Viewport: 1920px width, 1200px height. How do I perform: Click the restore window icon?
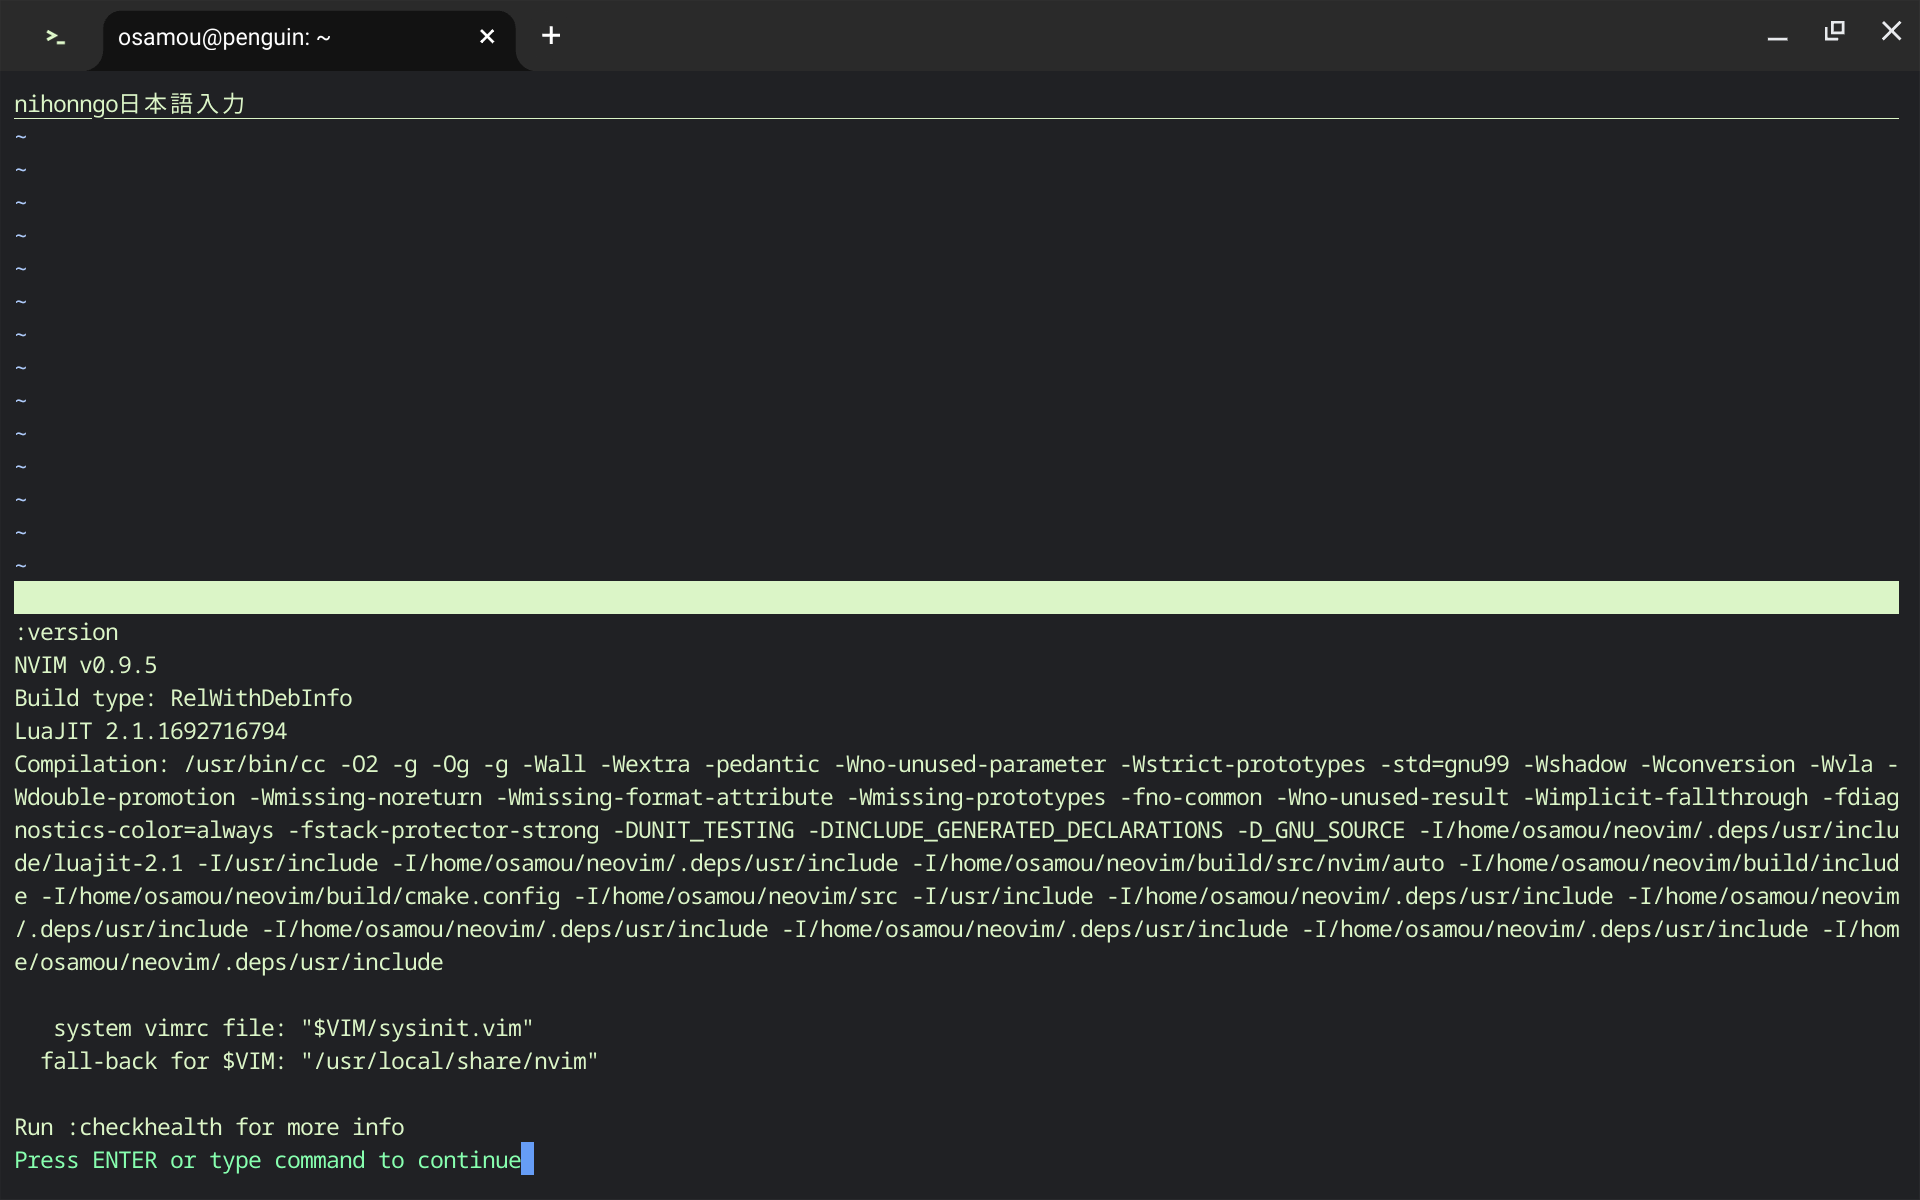(x=1834, y=31)
